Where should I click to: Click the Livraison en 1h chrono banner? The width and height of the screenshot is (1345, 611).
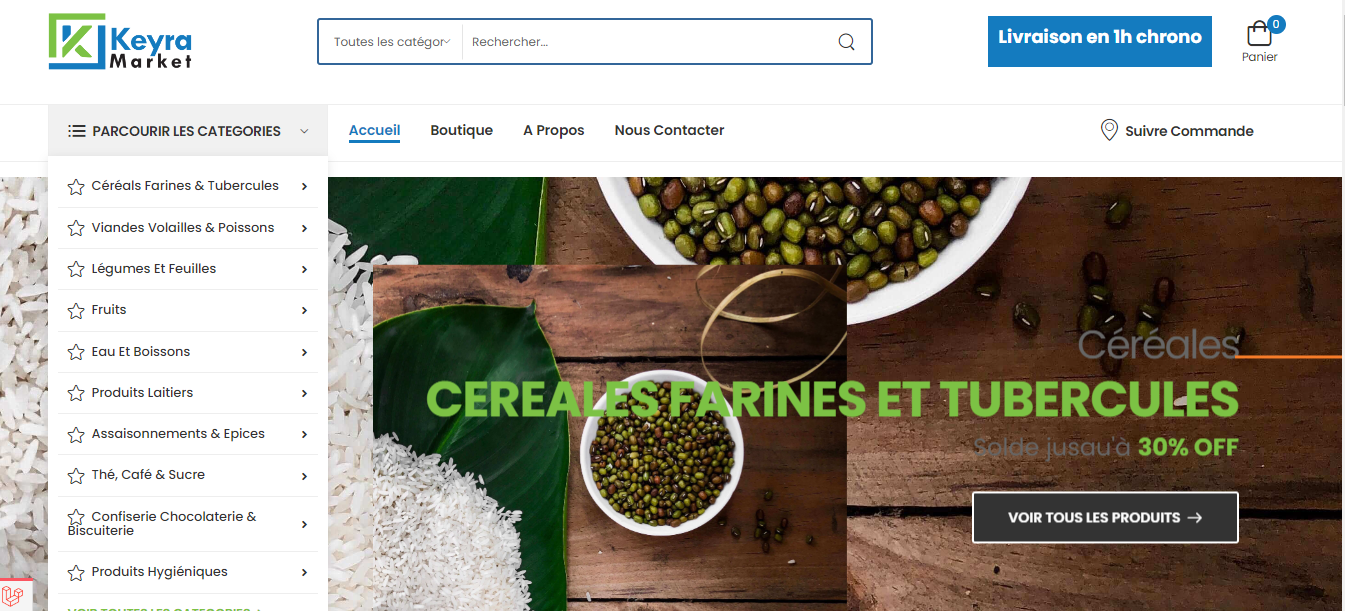pyautogui.click(x=1100, y=41)
